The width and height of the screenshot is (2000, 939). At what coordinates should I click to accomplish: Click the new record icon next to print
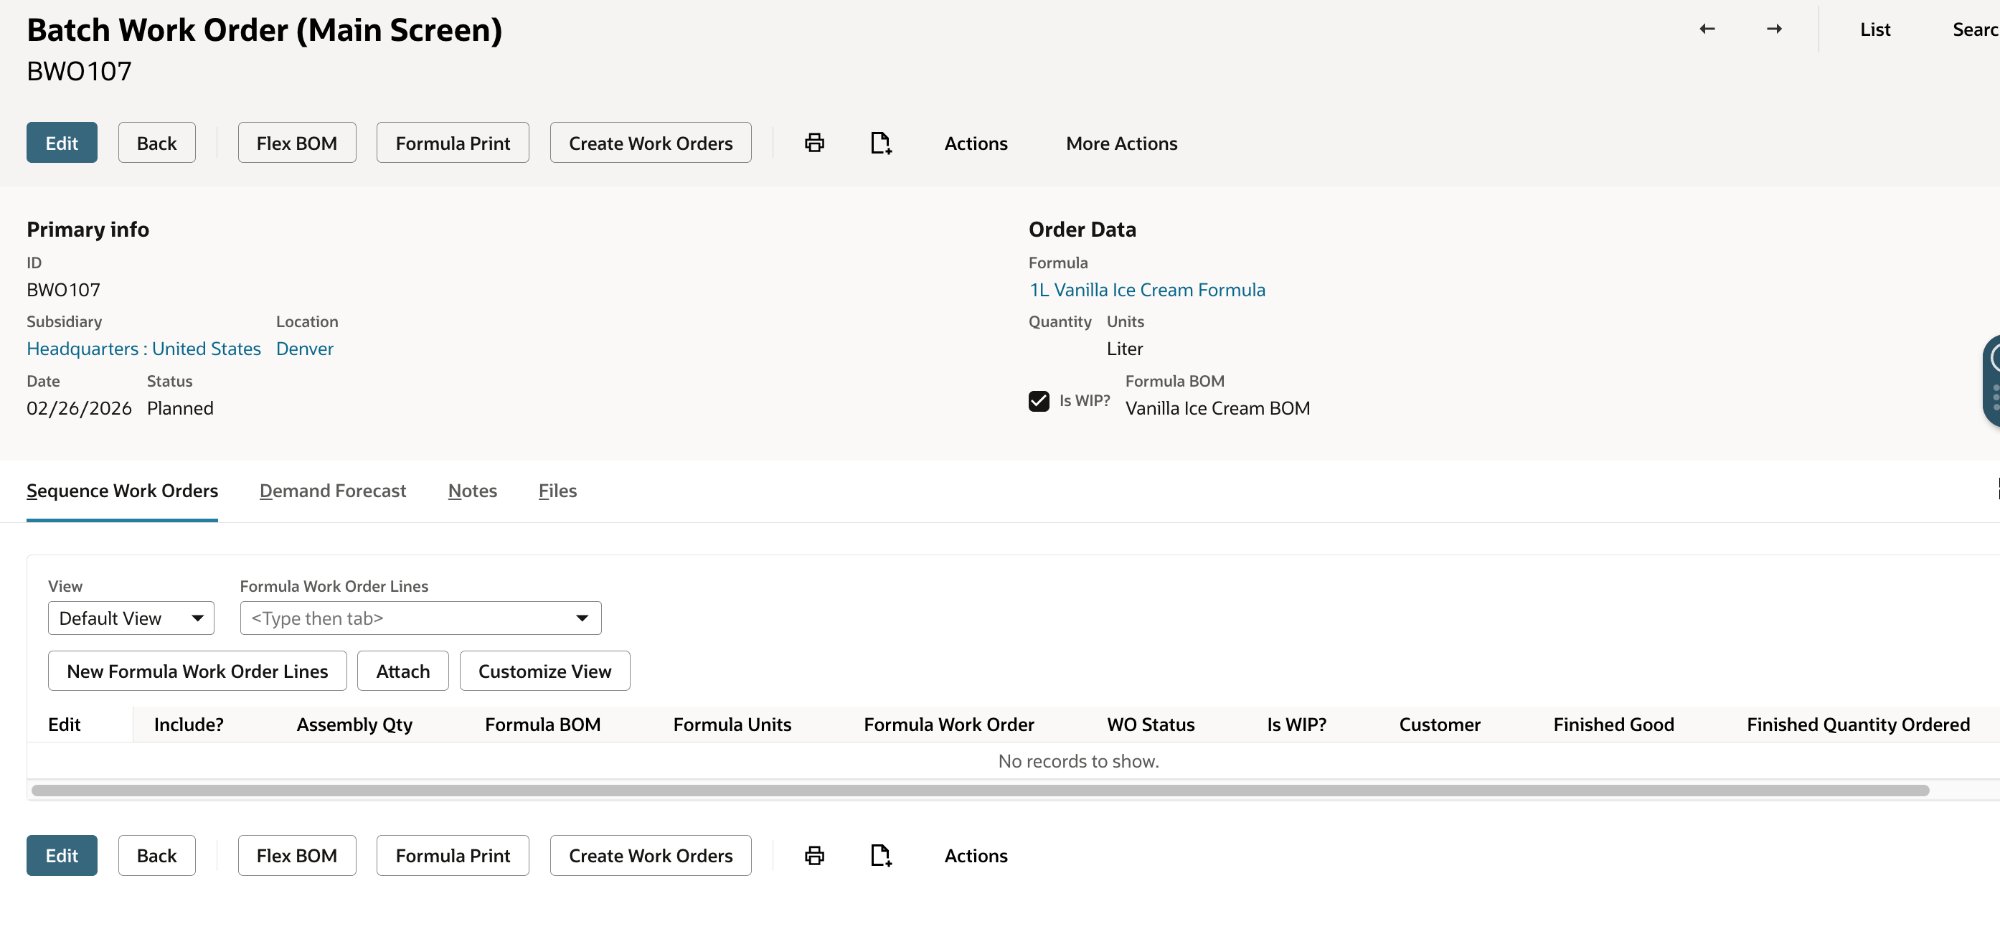click(880, 143)
